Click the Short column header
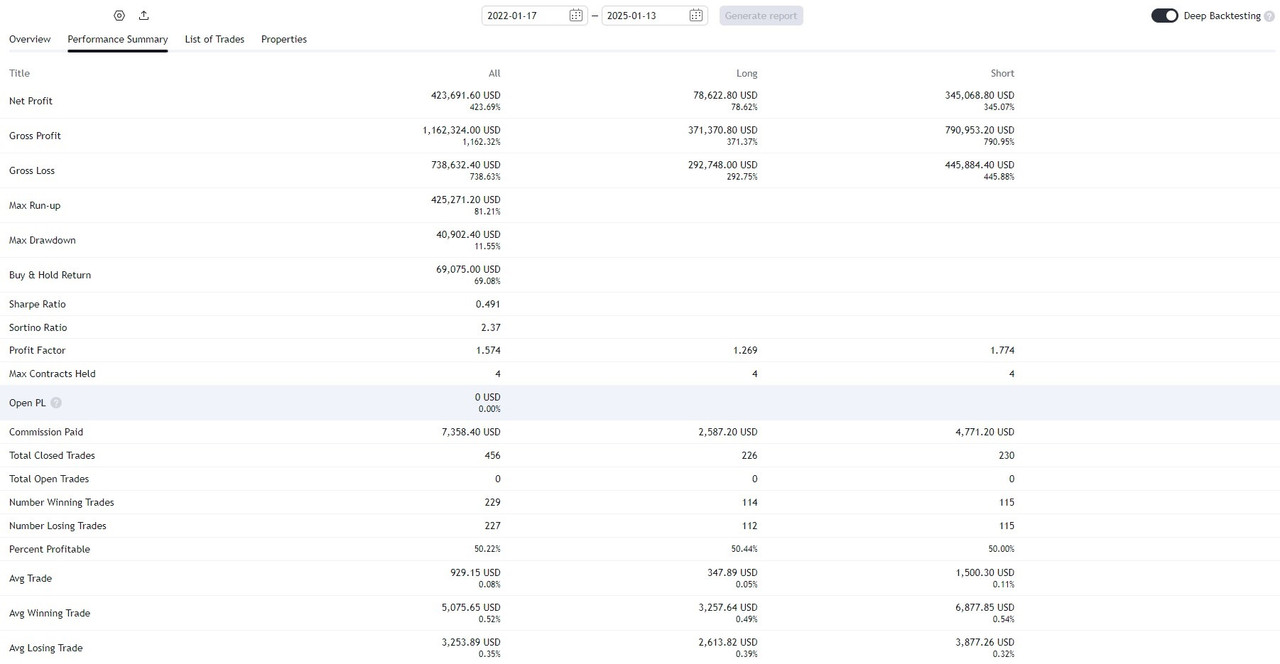The image size is (1280, 664). pos(1003,73)
